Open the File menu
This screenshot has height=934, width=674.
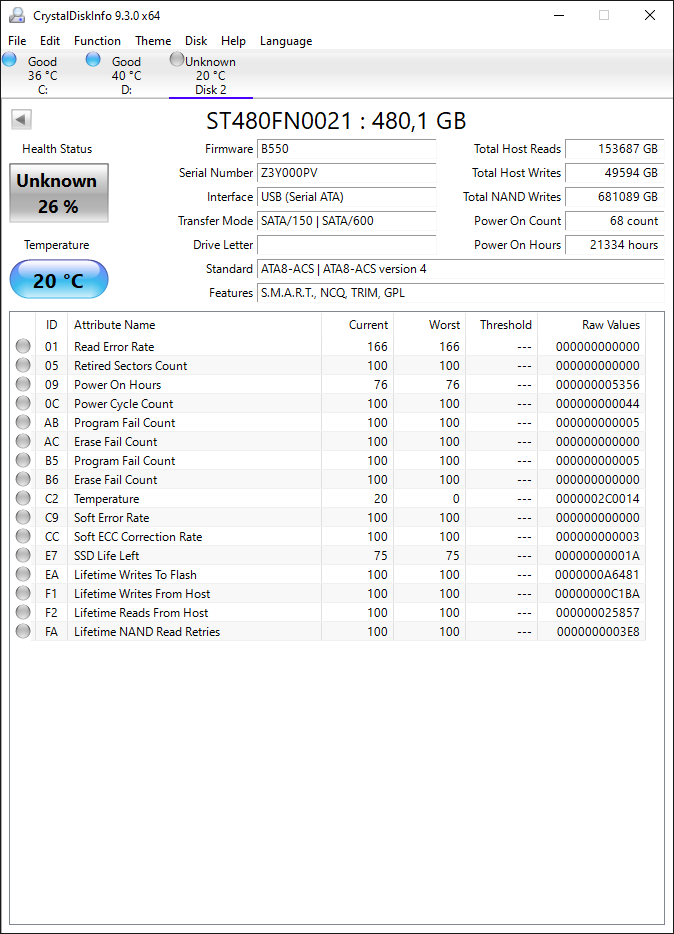(x=17, y=41)
